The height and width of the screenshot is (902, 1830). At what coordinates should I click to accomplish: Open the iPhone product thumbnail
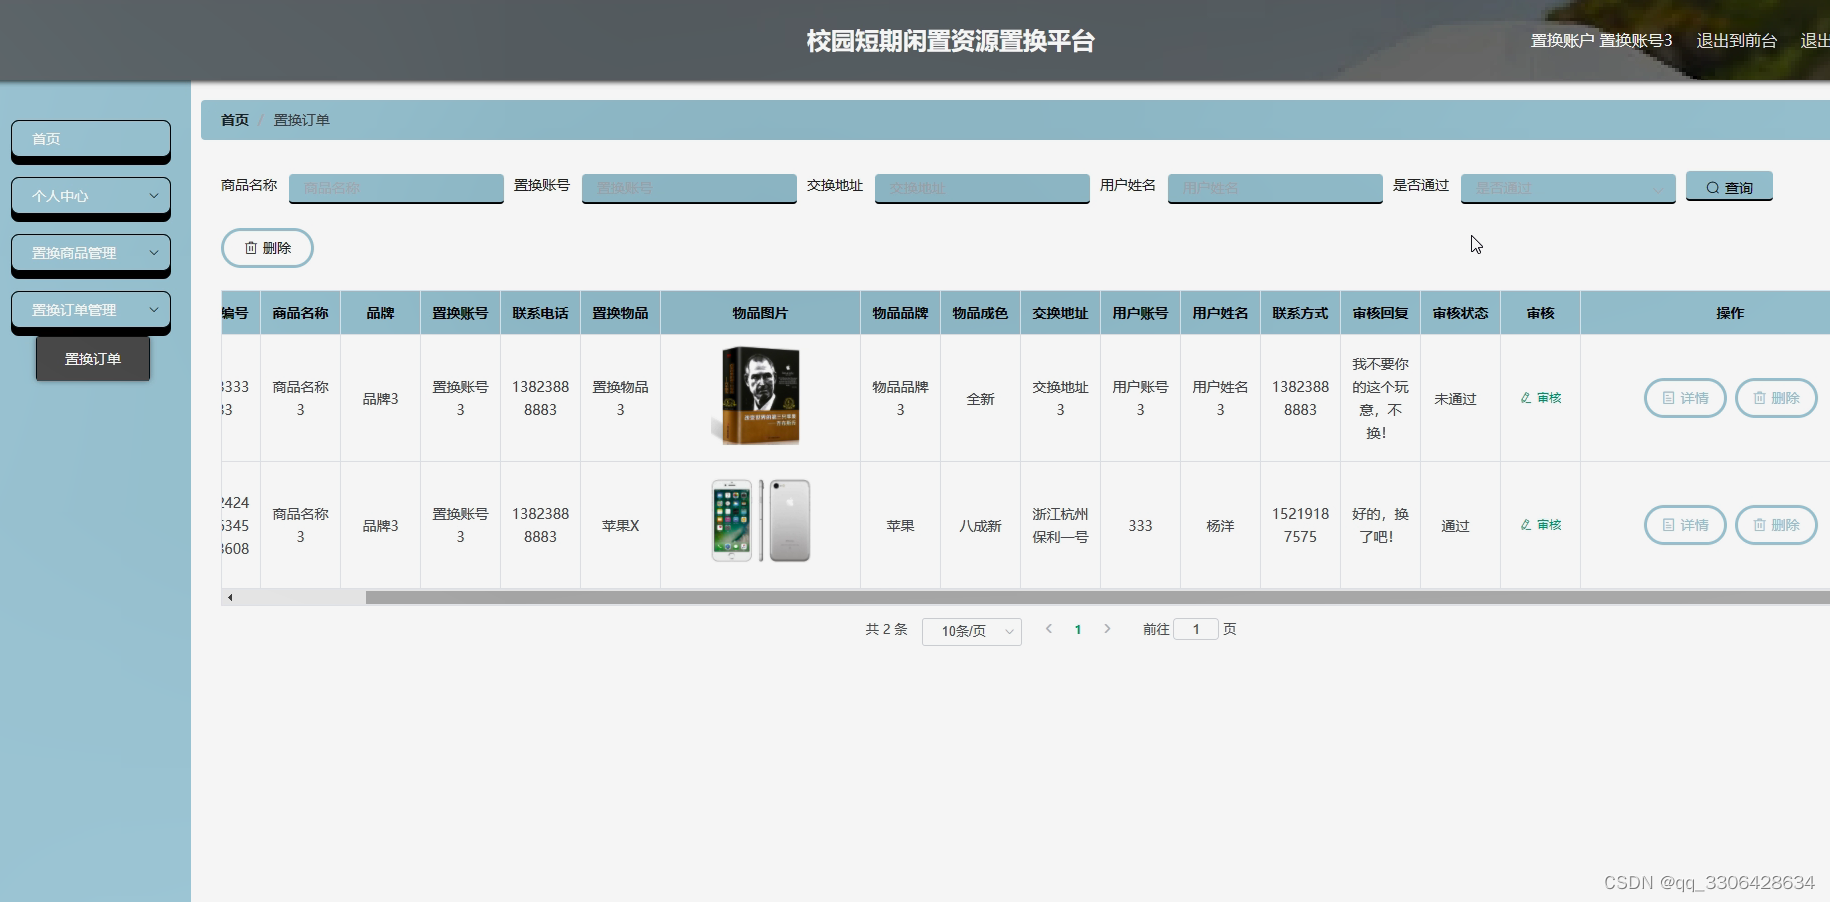click(760, 521)
